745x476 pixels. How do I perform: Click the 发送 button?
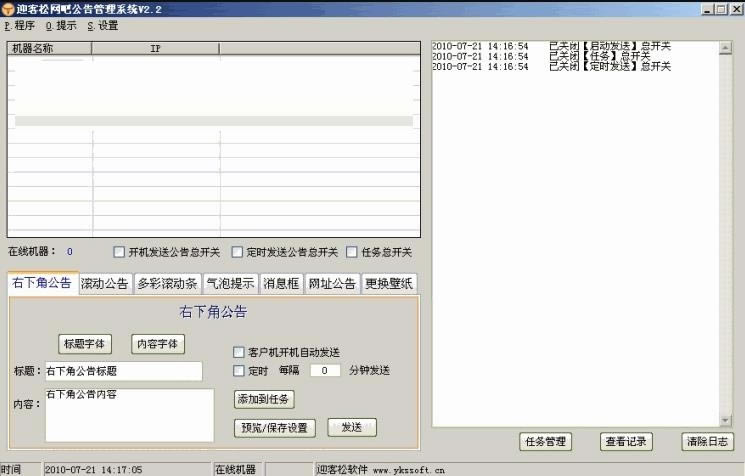pos(352,427)
